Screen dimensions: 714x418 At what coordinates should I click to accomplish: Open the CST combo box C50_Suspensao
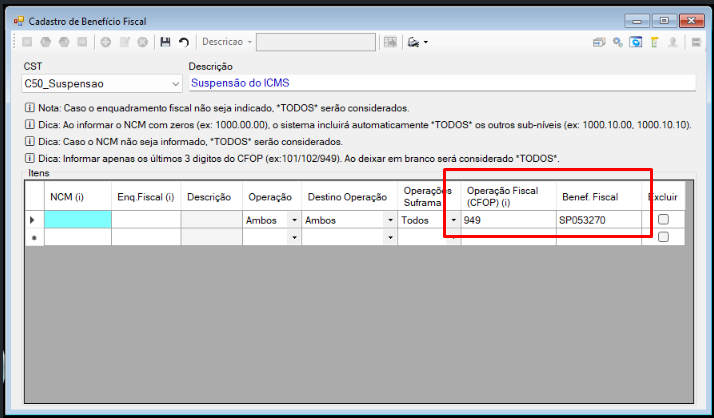(x=175, y=84)
